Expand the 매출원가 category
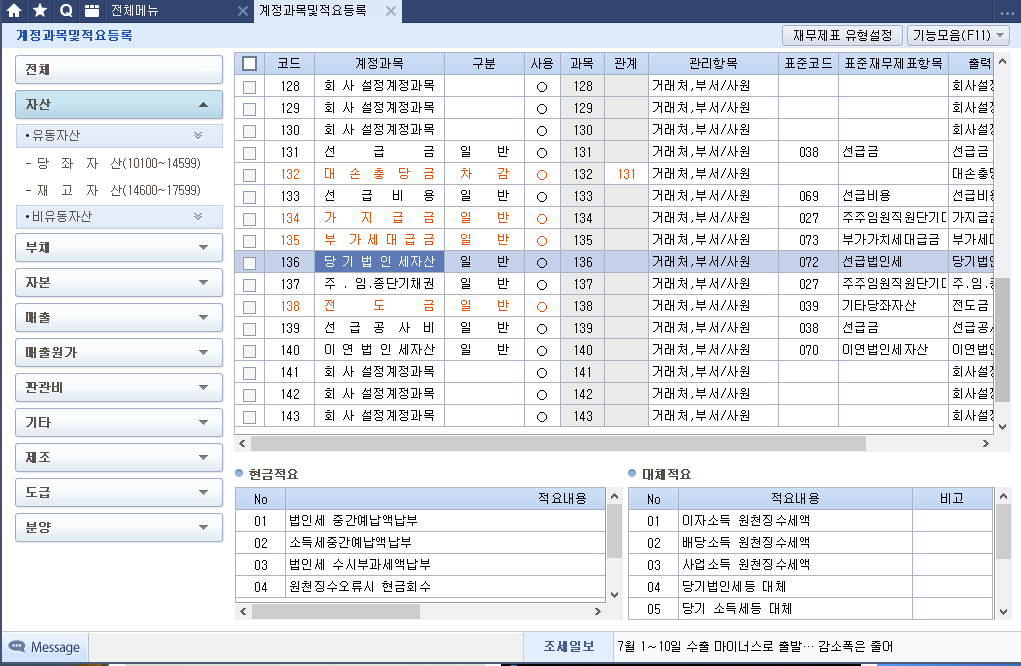Viewport: 1021px width, 666px height. pyautogui.click(x=119, y=352)
